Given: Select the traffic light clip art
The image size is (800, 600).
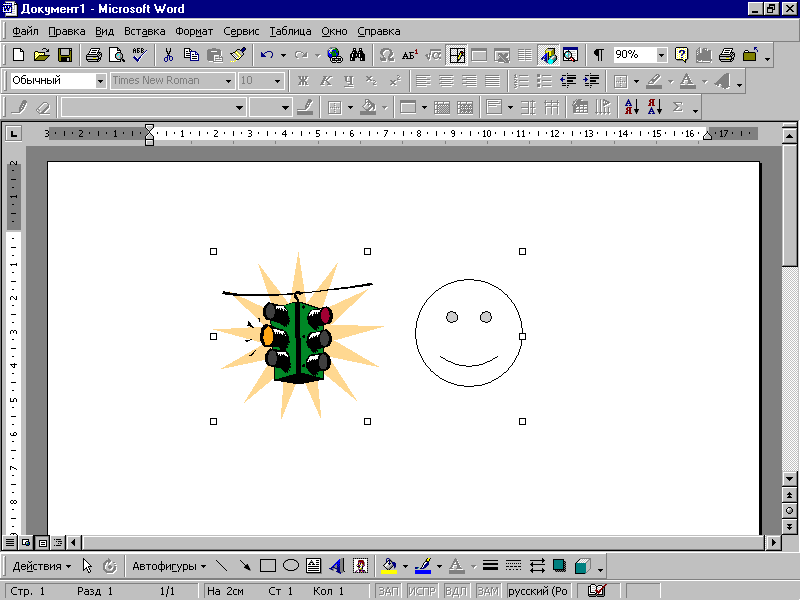Looking at the screenshot, I should tap(297, 336).
